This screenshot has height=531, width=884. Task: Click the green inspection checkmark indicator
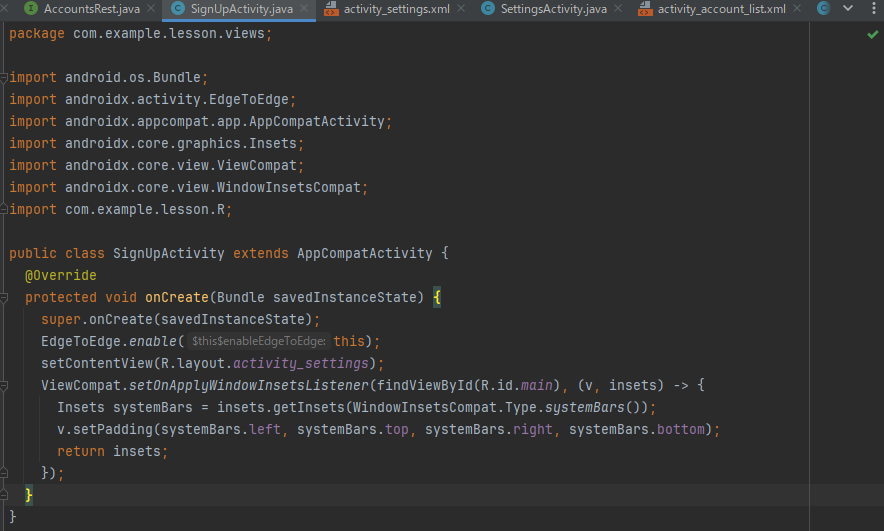[x=873, y=35]
